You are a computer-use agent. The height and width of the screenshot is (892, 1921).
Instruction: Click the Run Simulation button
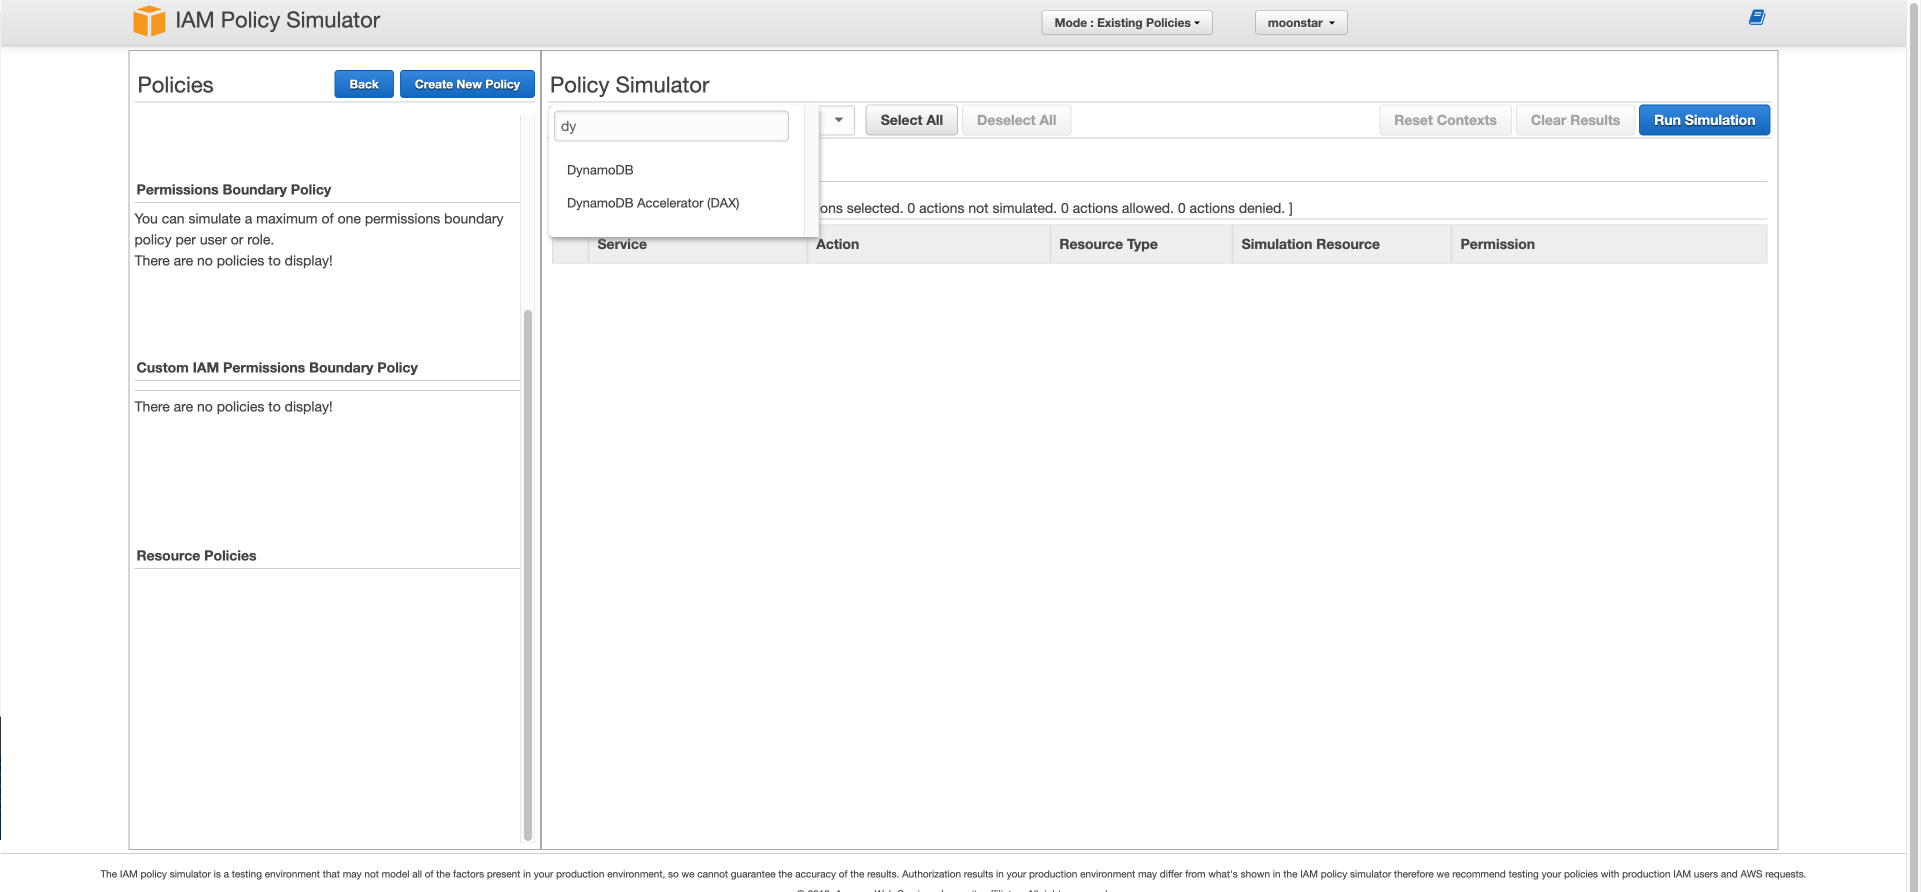click(x=1704, y=120)
